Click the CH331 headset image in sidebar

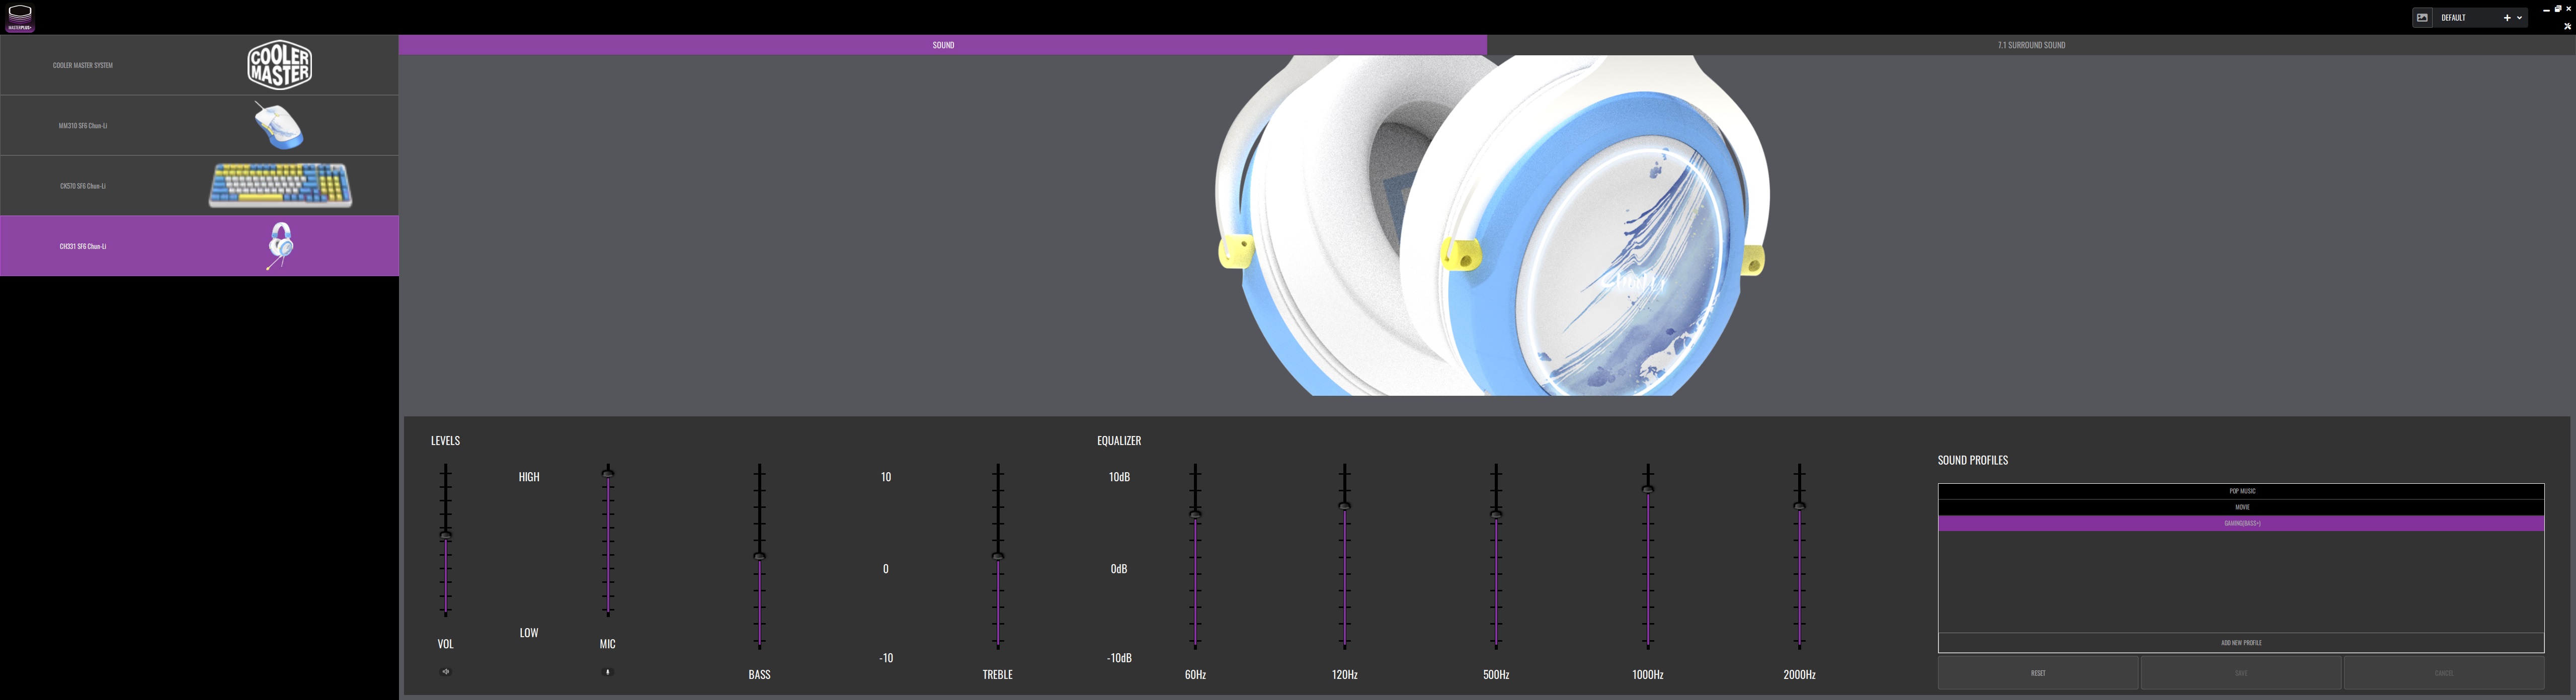tap(281, 246)
